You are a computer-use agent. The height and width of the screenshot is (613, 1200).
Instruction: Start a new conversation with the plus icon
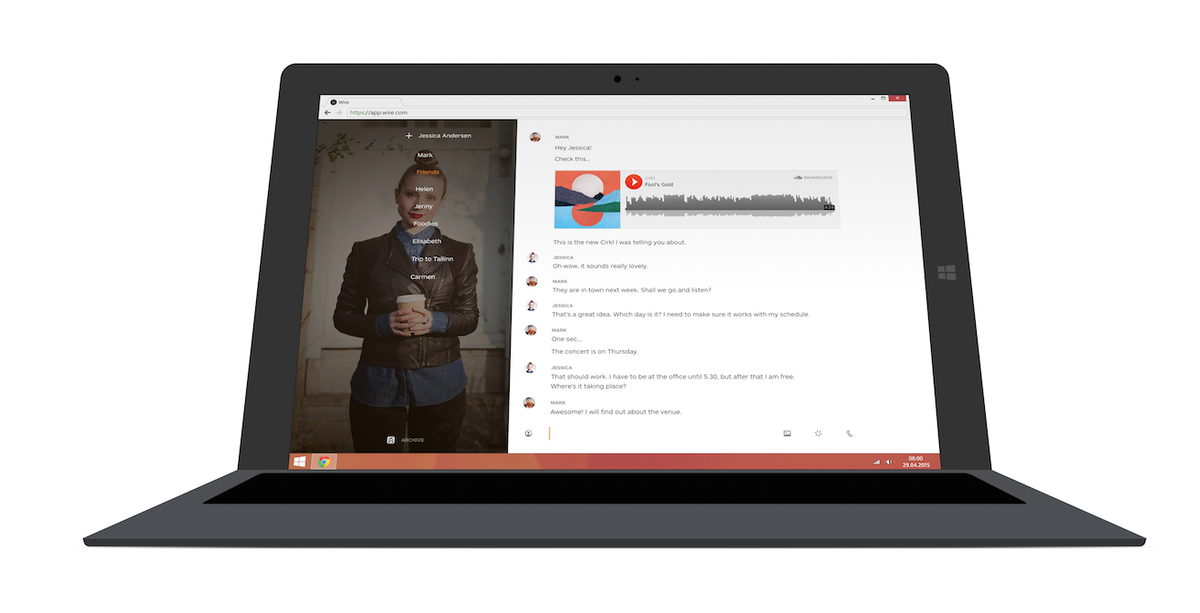[x=408, y=135]
